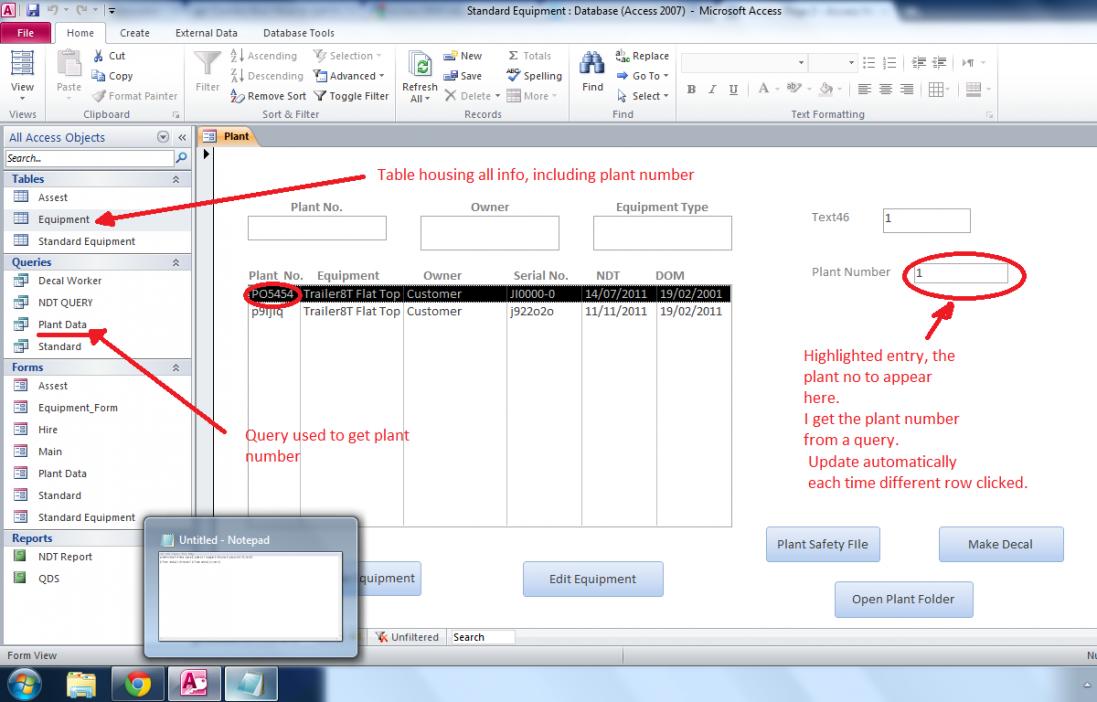Click the Plant Number text box
Image resolution: width=1097 pixels, height=702 pixels.
coord(961,273)
